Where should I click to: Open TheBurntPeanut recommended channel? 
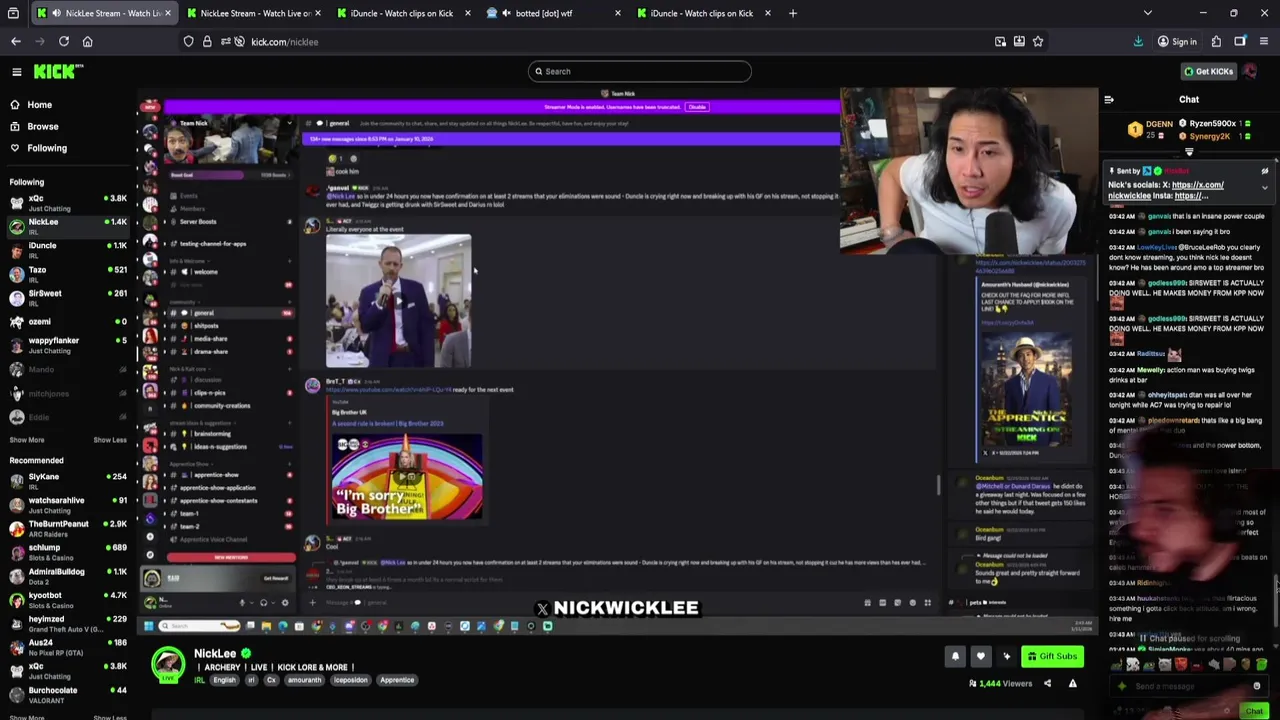pyautogui.click(x=68, y=528)
